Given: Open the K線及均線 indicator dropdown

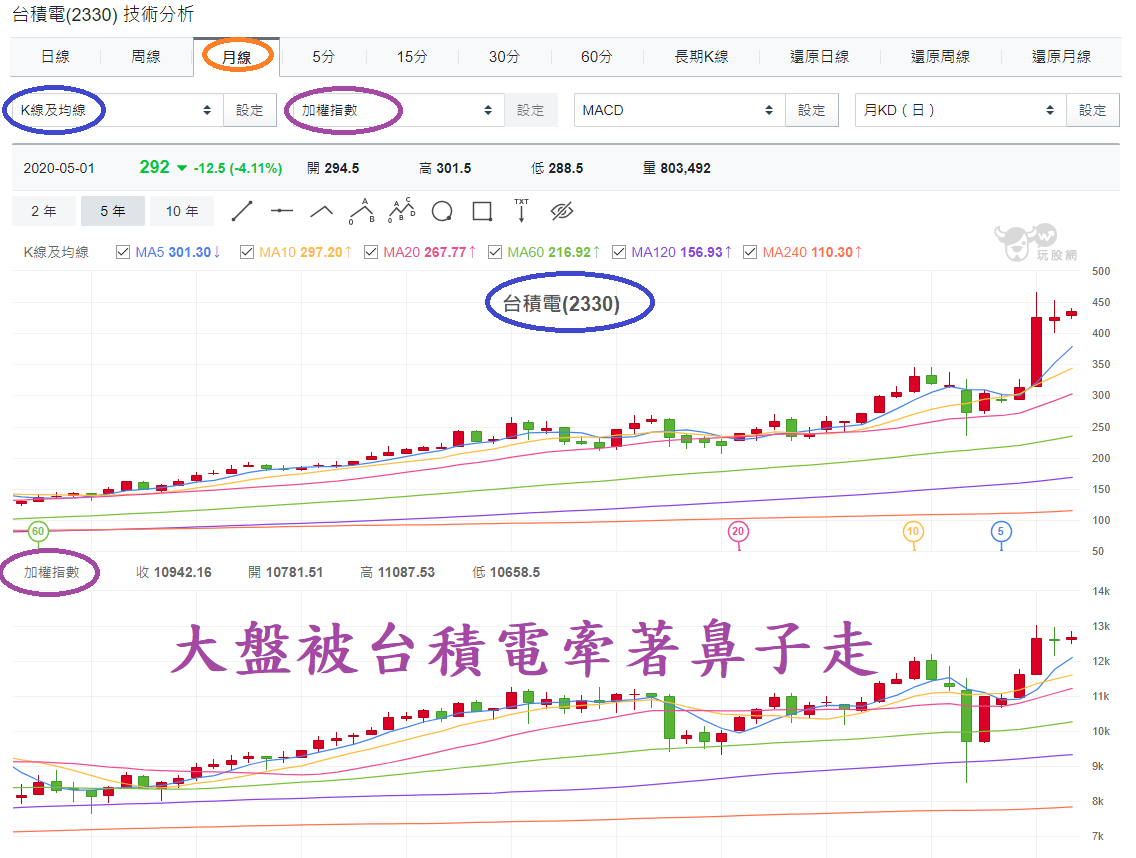Looking at the screenshot, I should tap(116, 110).
